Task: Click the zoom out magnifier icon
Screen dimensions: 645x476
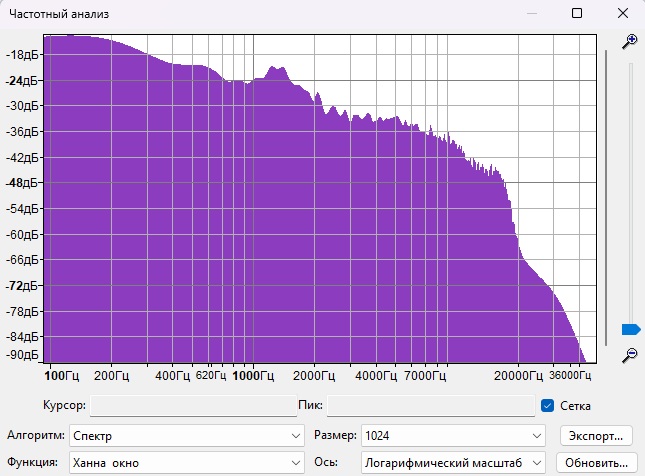Action: point(629,355)
